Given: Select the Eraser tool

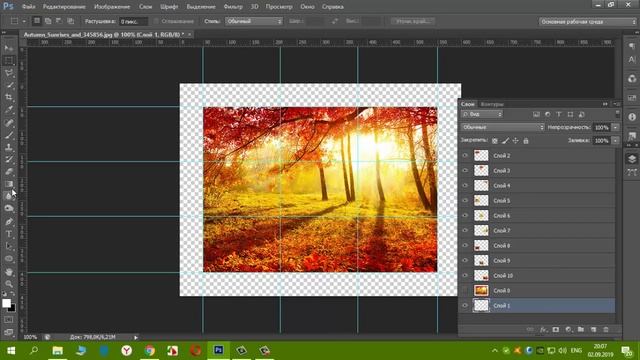Looking at the screenshot, I should click(9, 171).
